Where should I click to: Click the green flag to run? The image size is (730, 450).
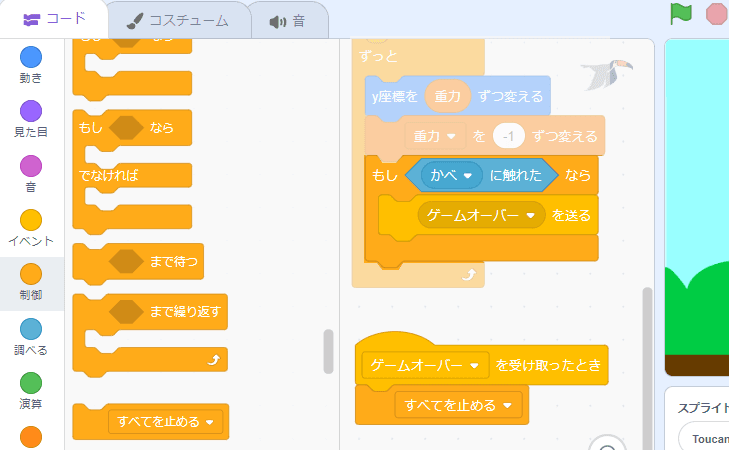(681, 14)
